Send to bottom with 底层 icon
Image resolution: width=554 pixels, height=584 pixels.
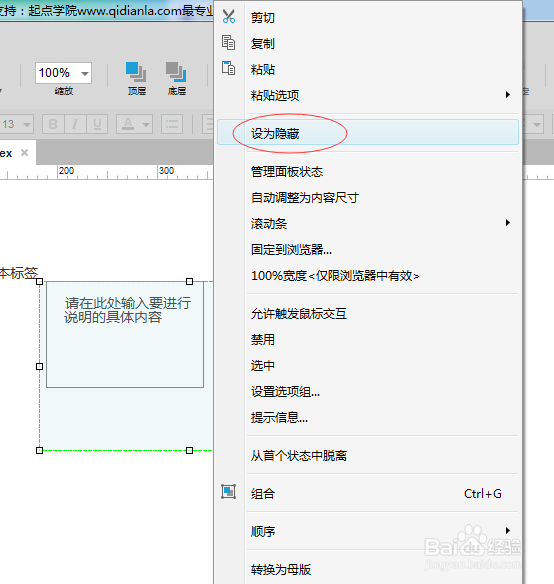click(x=176, y=72)
